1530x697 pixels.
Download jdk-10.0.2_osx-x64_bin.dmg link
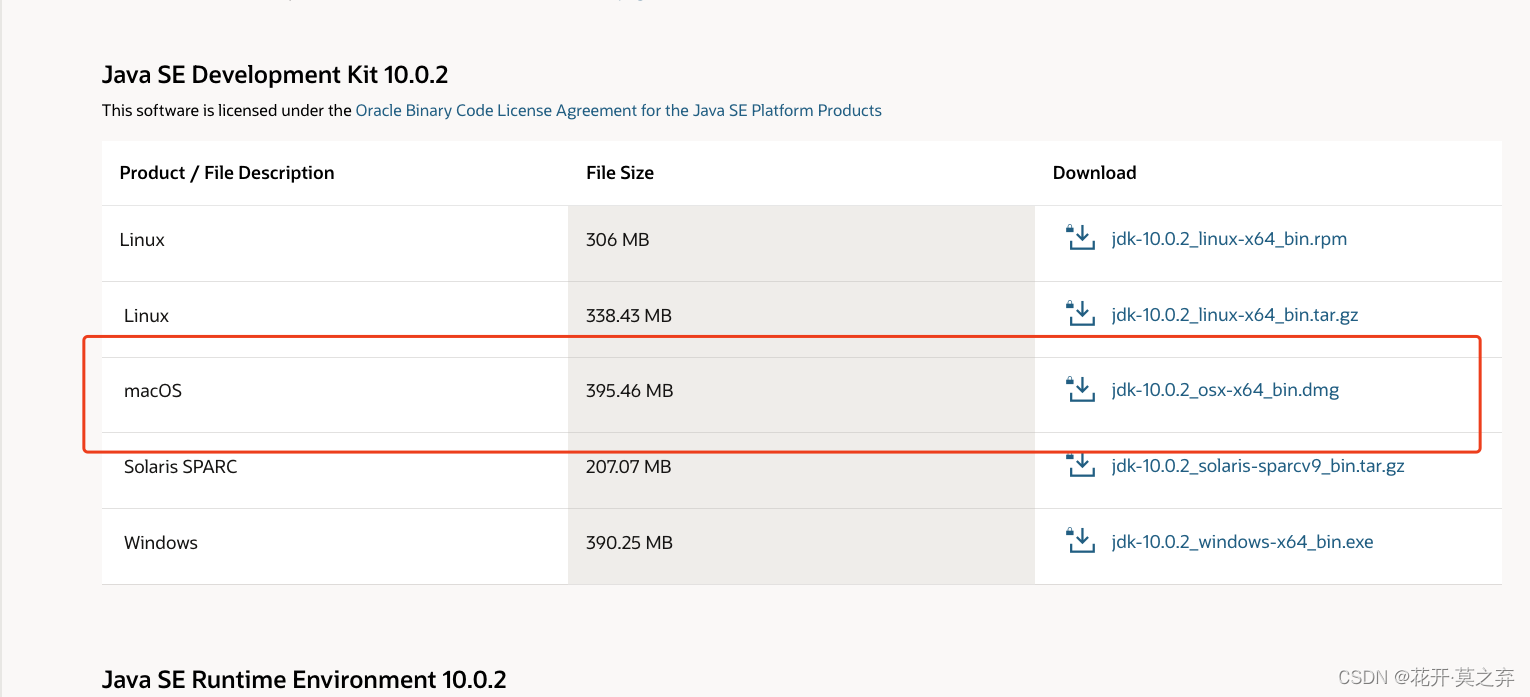(x=1225, y=390)
